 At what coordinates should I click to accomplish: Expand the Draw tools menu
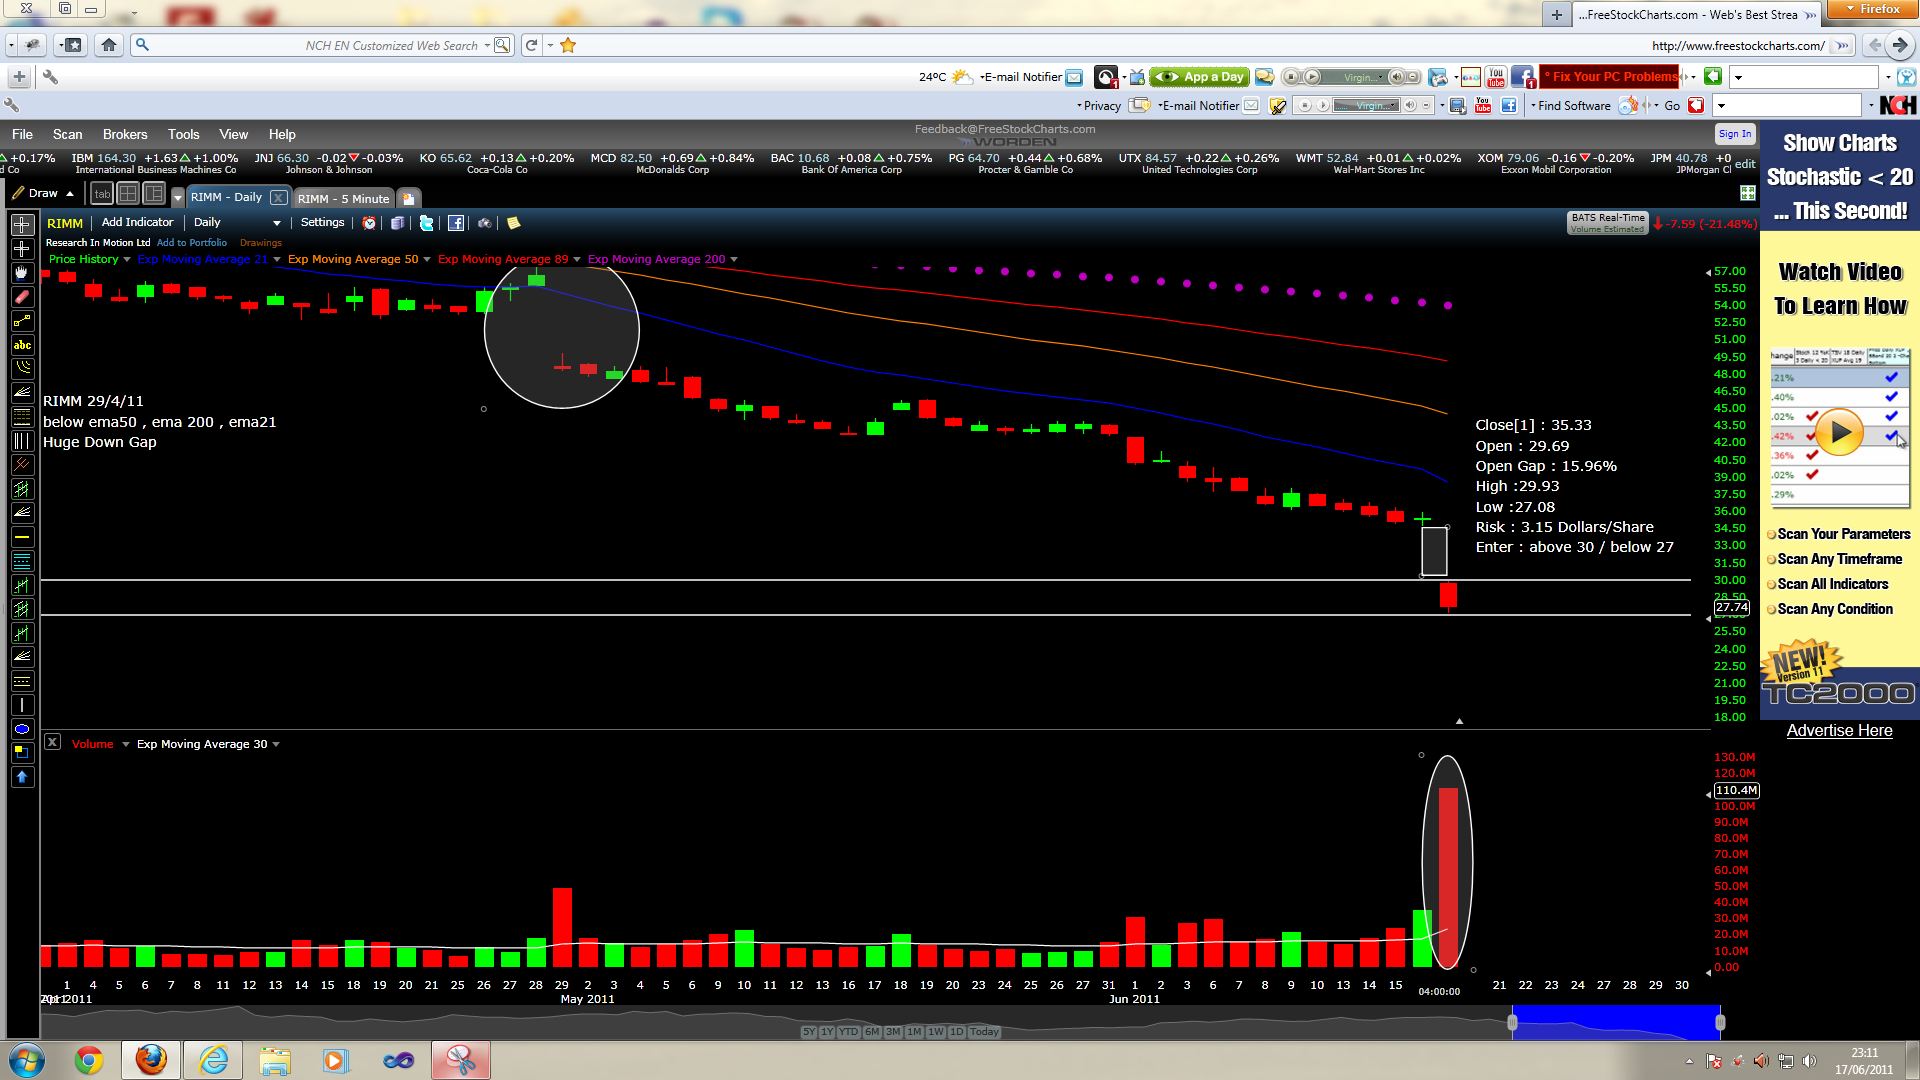tap(43, 193)
